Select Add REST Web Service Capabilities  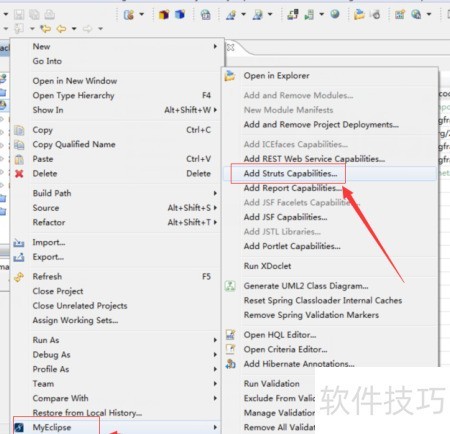314,159
